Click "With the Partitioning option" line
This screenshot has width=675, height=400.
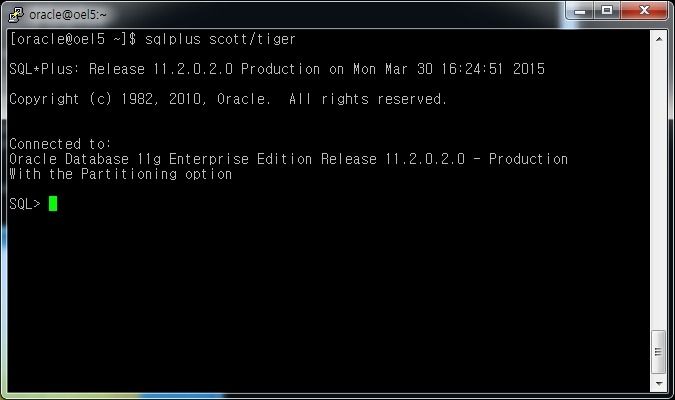[x=121, y=174]
